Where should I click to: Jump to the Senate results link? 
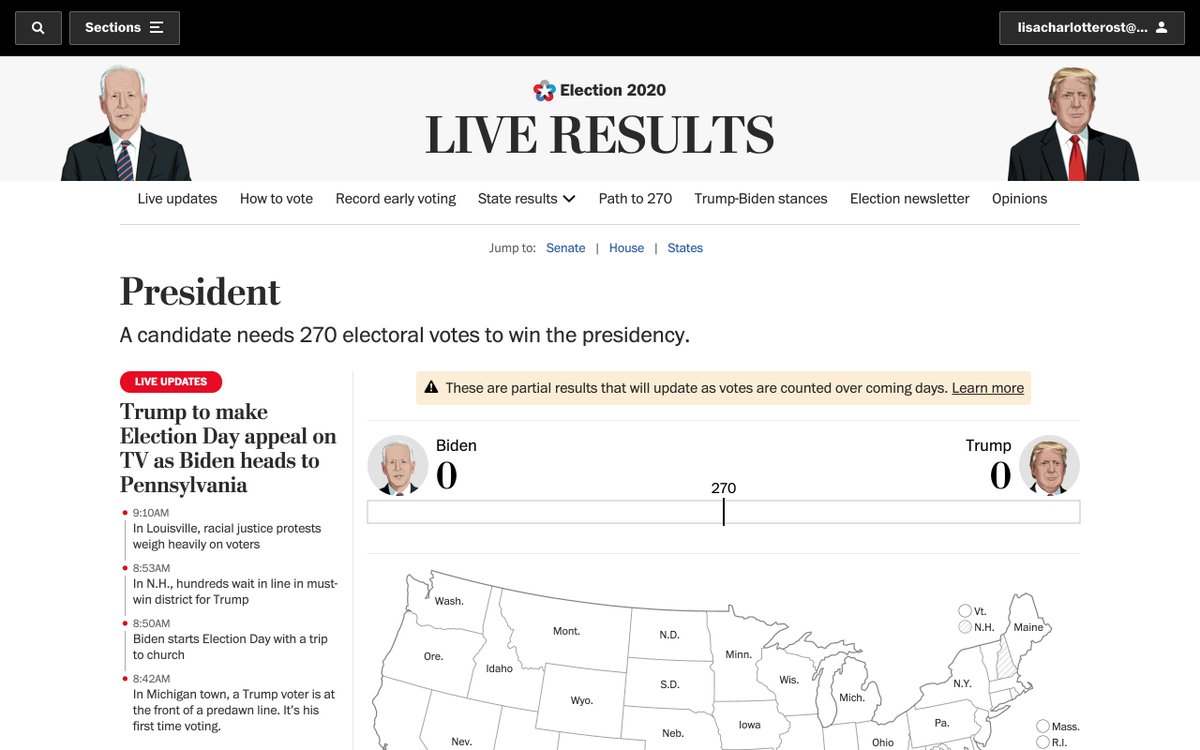tap(565, 248)
